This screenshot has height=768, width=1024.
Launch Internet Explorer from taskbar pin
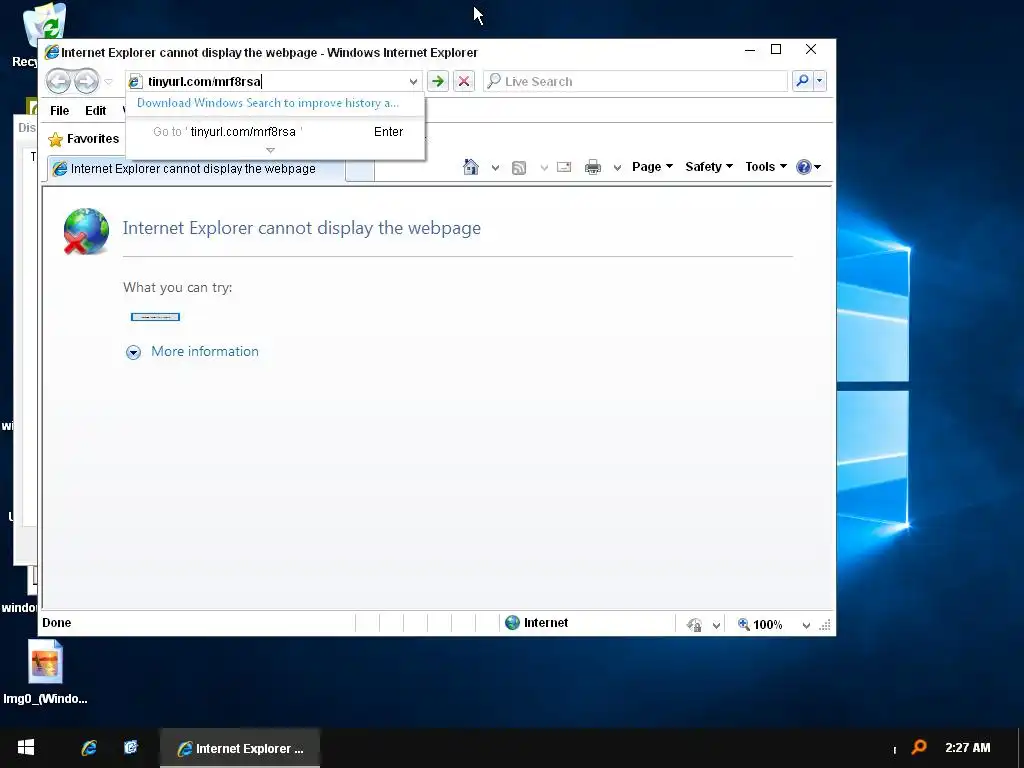89,748
